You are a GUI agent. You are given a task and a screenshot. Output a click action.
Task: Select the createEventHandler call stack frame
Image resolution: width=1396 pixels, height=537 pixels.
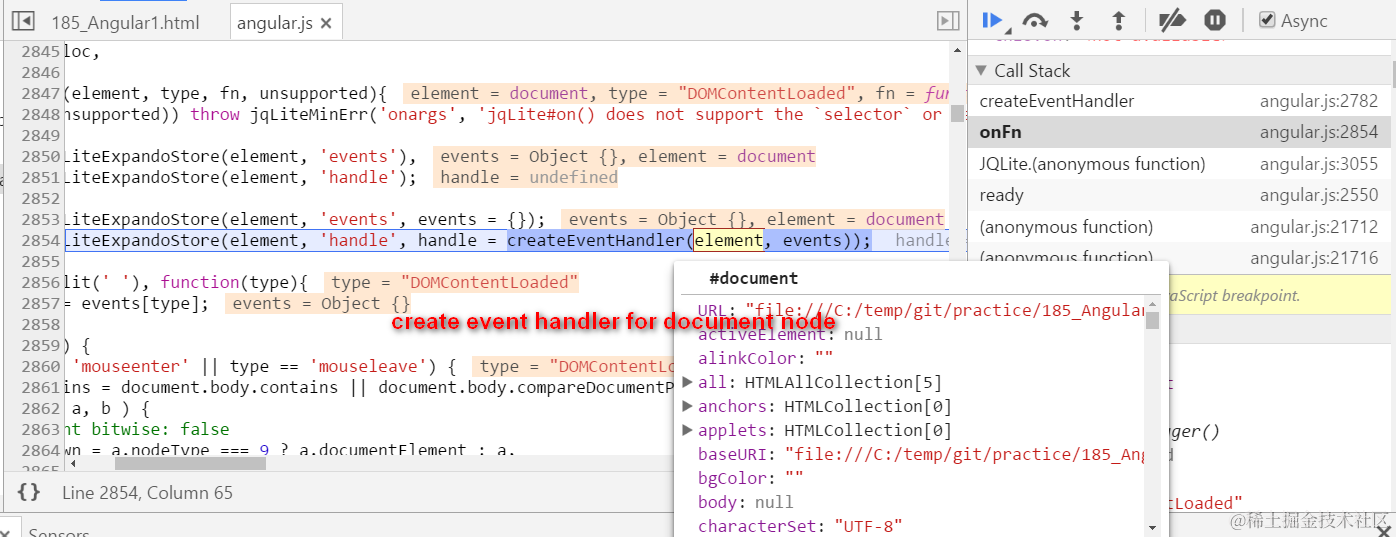[1178, 101]
